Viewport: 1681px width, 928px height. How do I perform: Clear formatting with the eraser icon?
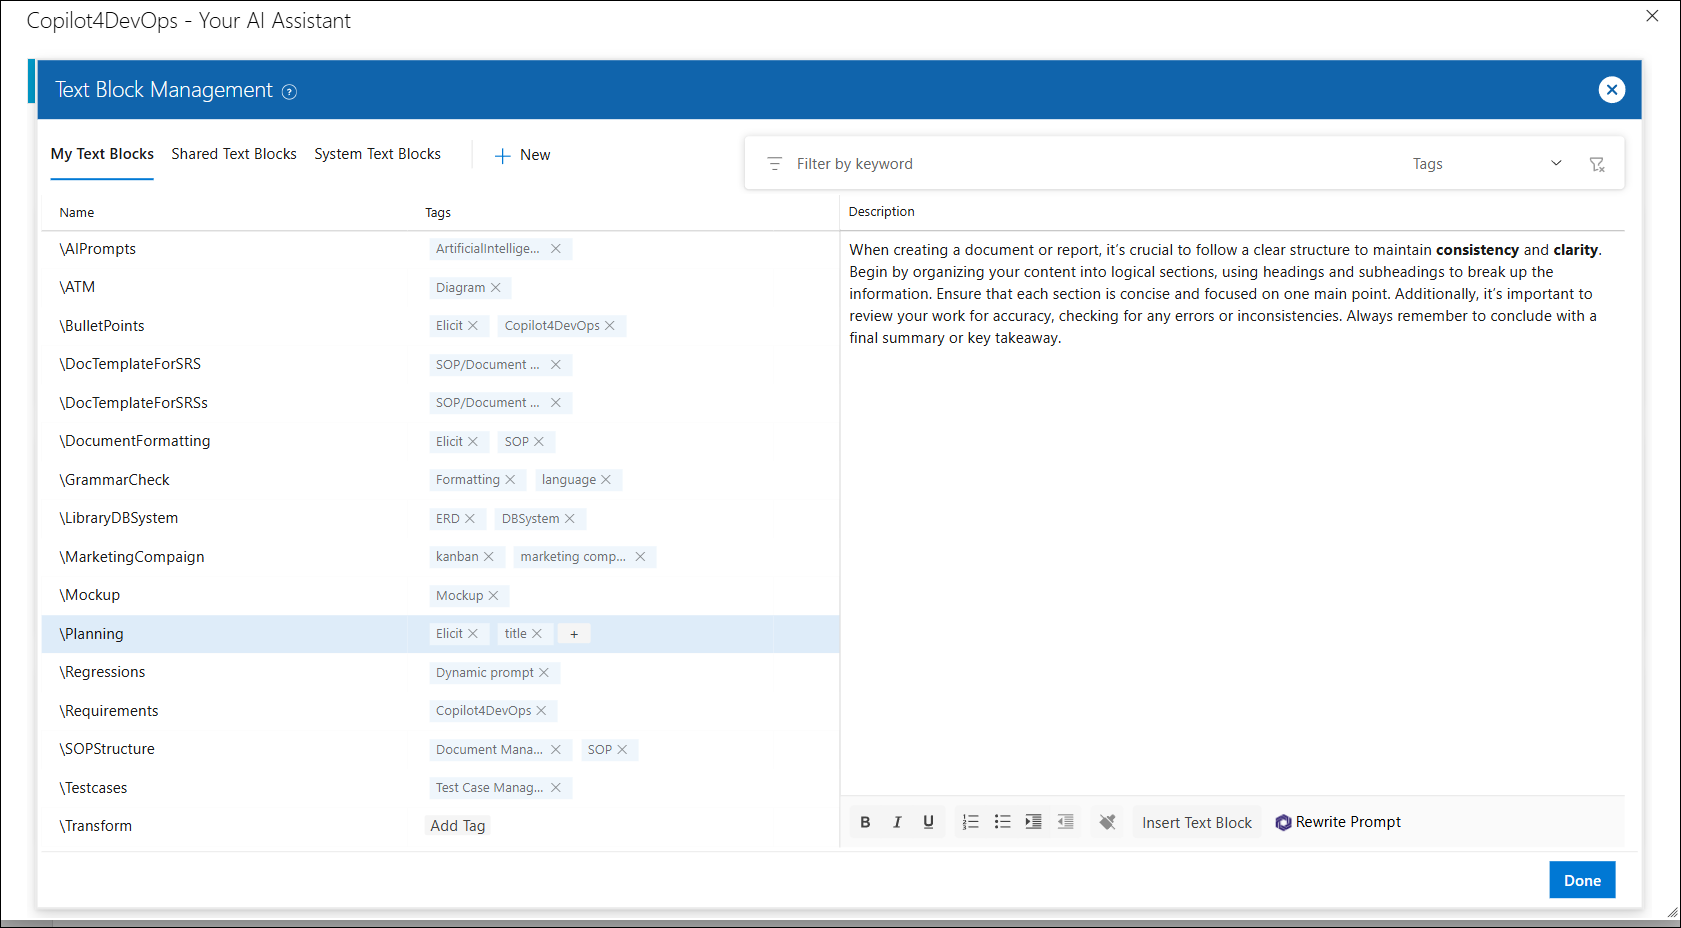1107,822
